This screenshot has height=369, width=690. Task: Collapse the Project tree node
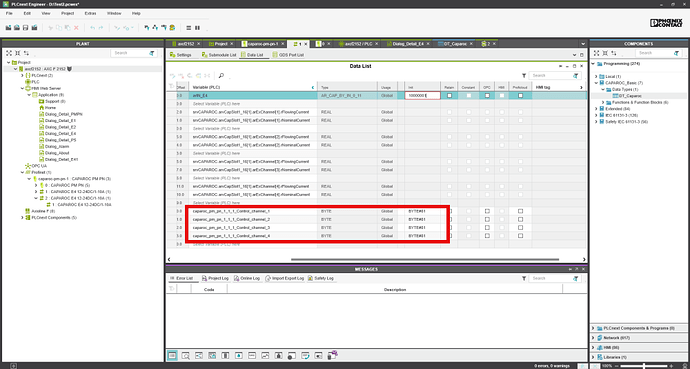click(8, 63)
